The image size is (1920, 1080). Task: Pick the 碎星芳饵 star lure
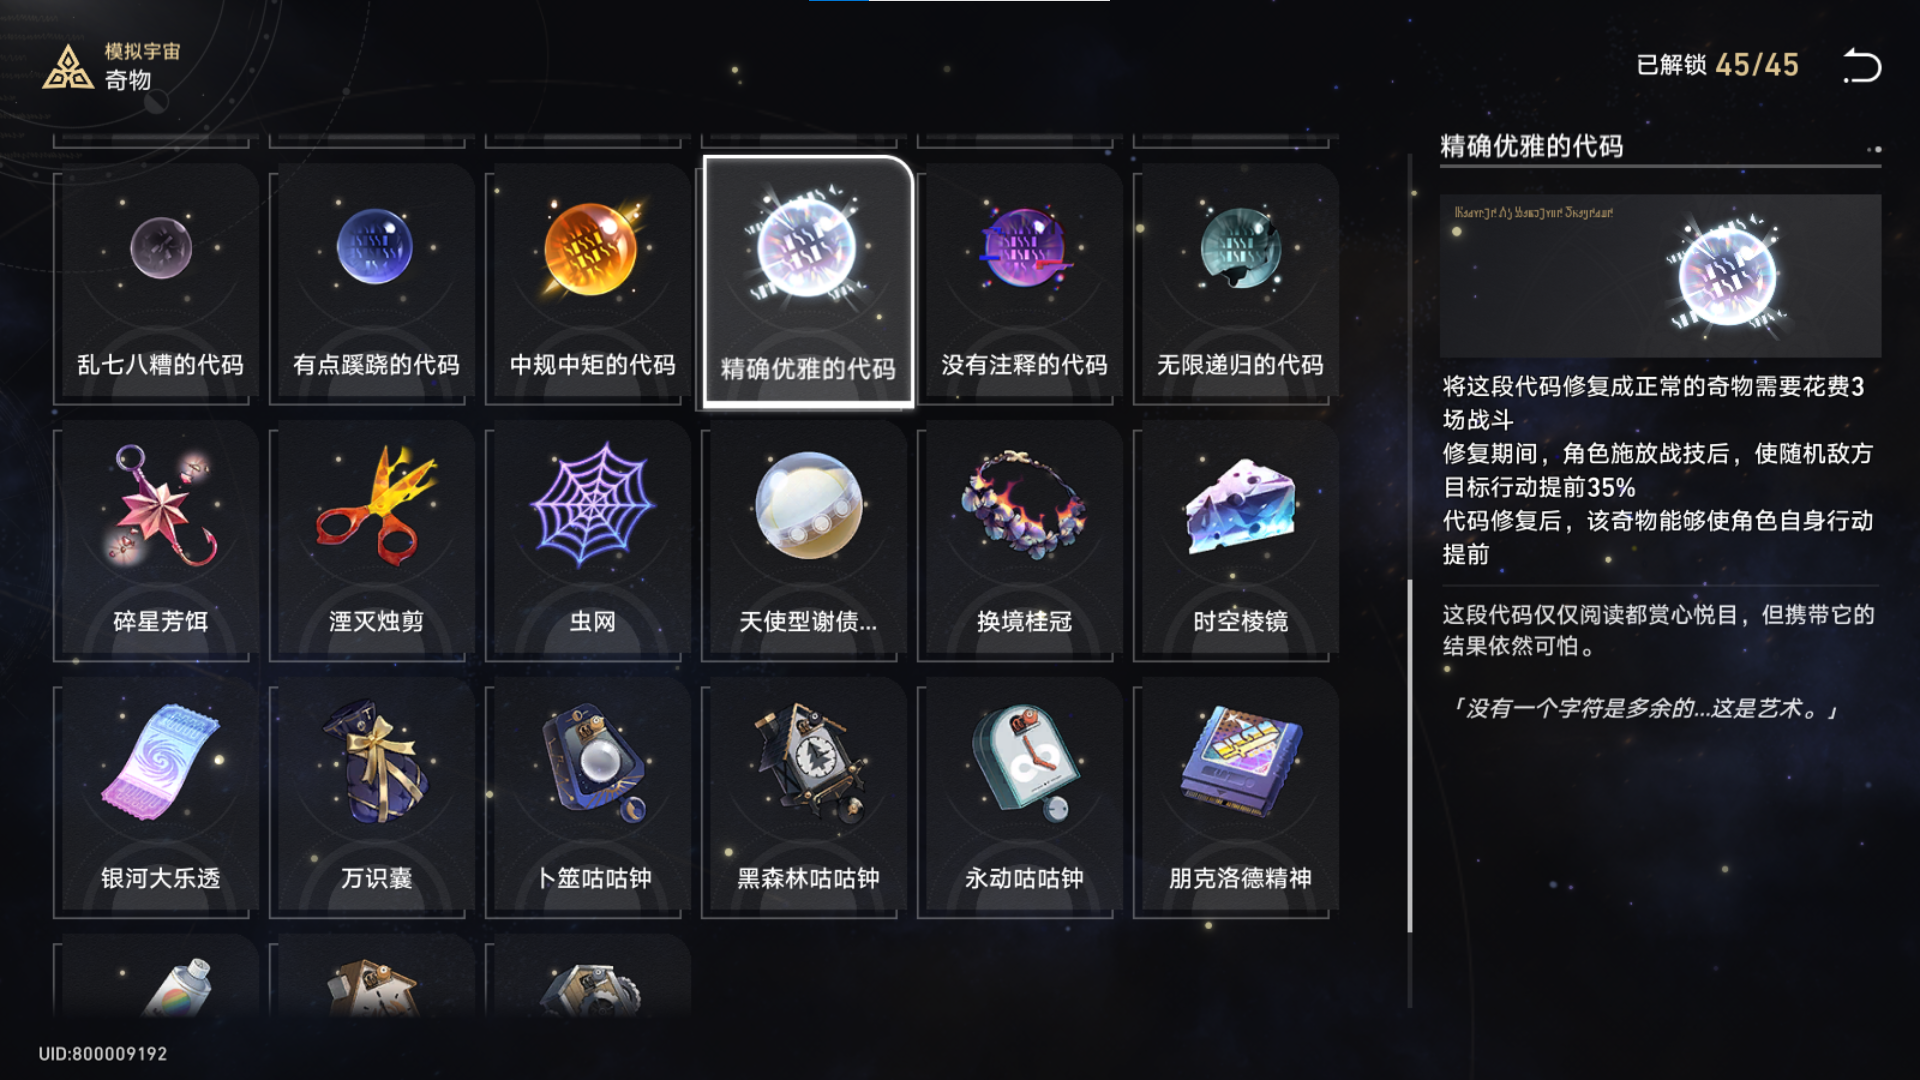[x=160, y=541]
